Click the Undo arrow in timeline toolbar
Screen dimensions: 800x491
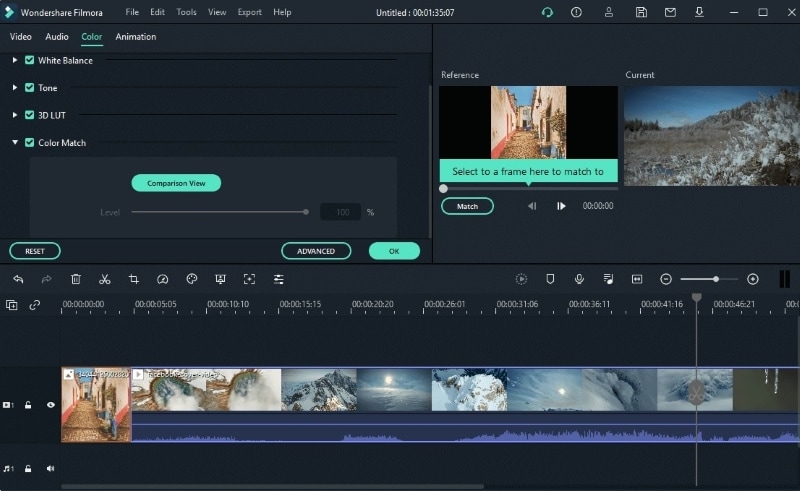click(18, 279)
